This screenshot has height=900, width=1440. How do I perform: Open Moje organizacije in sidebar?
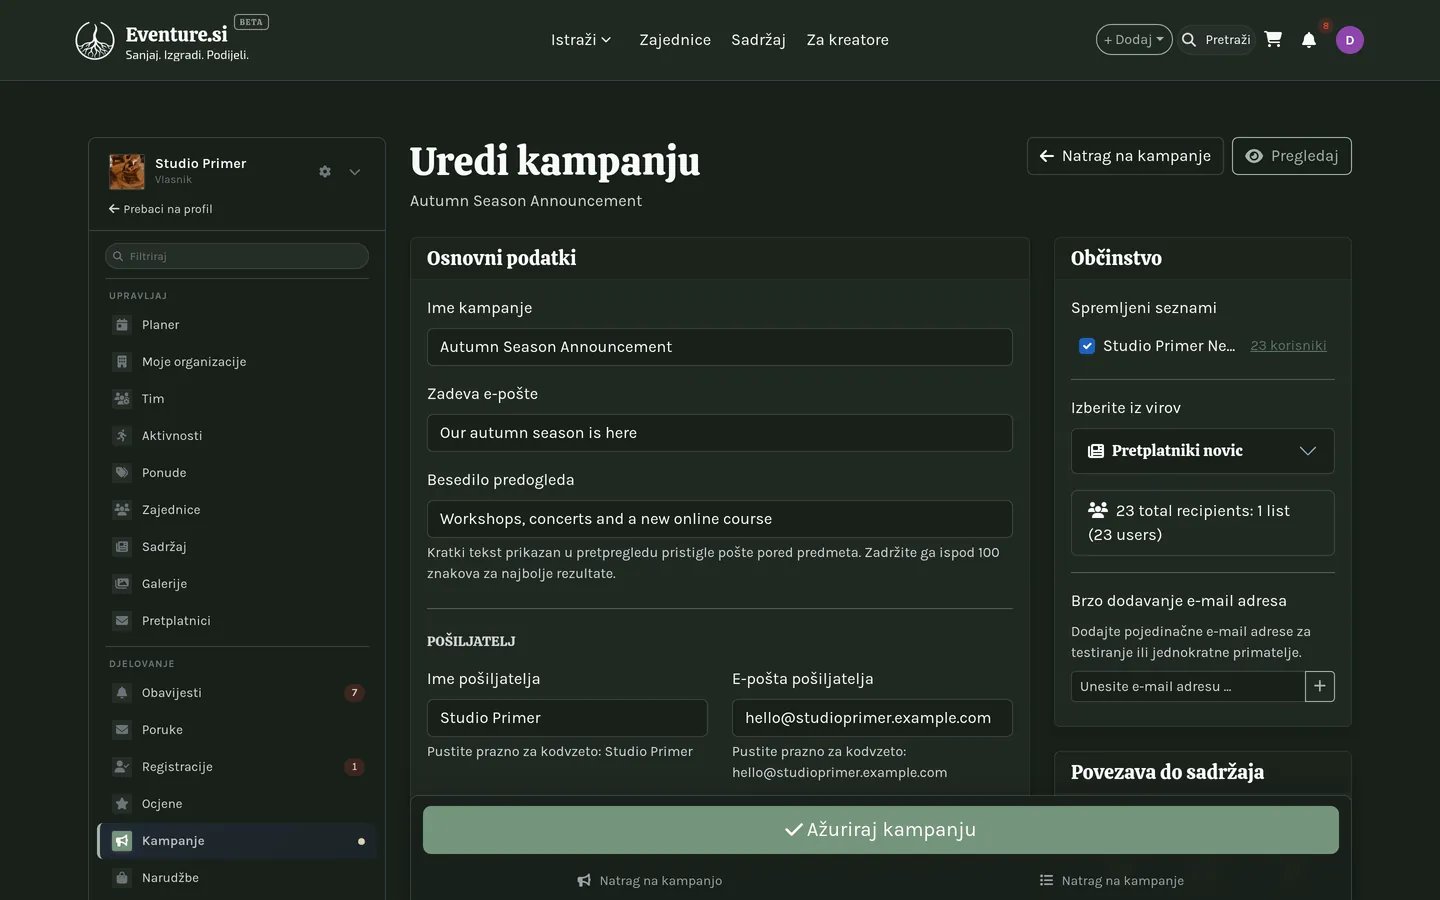(x=236, y=362)
